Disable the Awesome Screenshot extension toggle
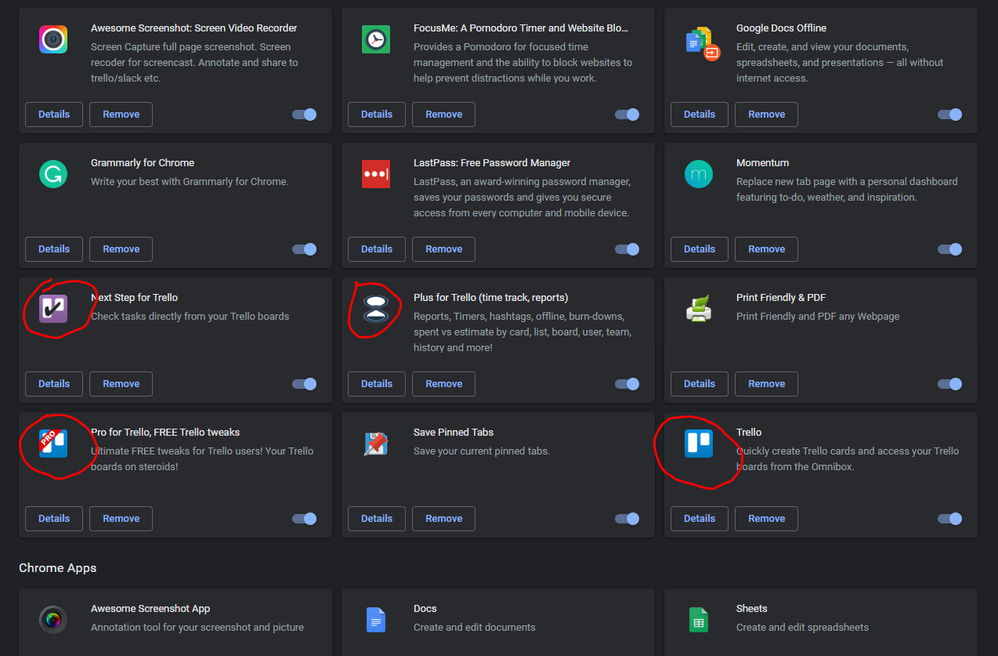 304,115
